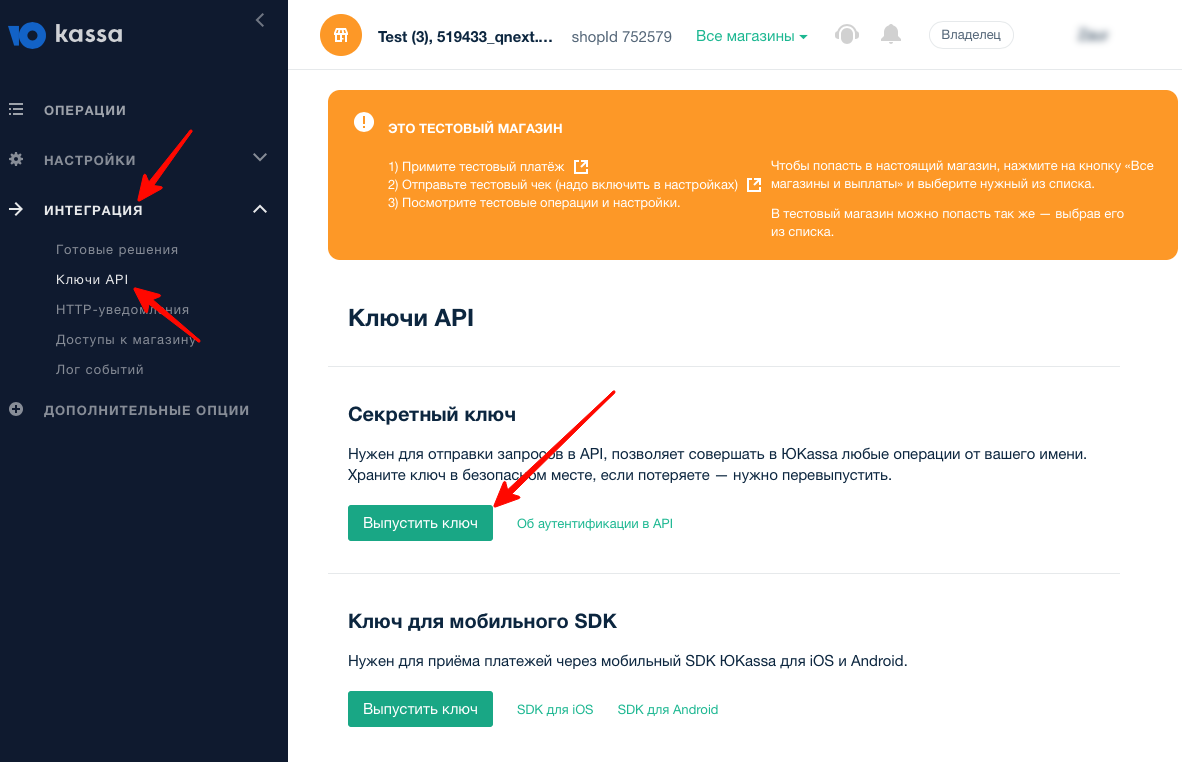Viewport: 1182px width, 762px height.
Task: Click Отправьте тестовый чек step text
Action: tap(563, 185)
